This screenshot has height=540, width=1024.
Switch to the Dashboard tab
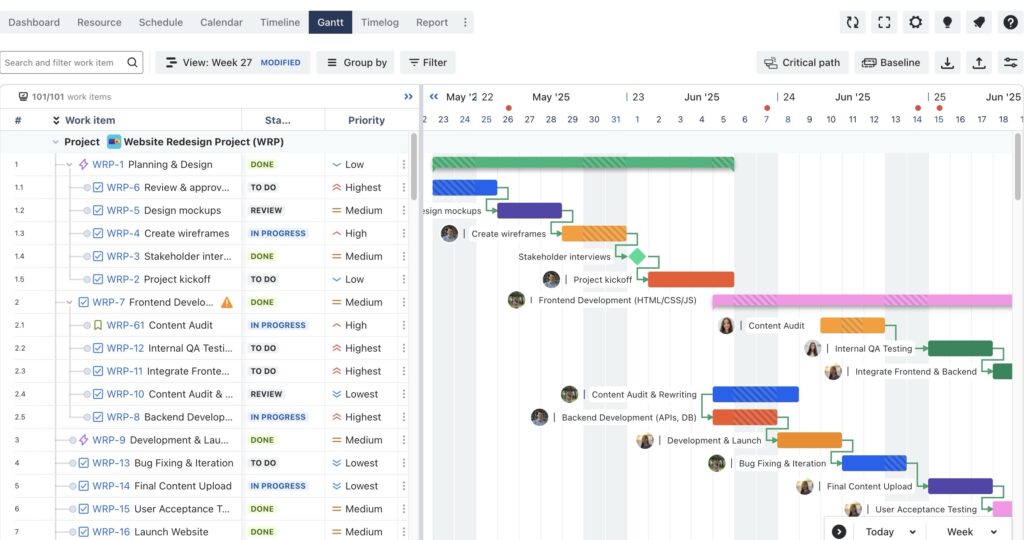34,22
